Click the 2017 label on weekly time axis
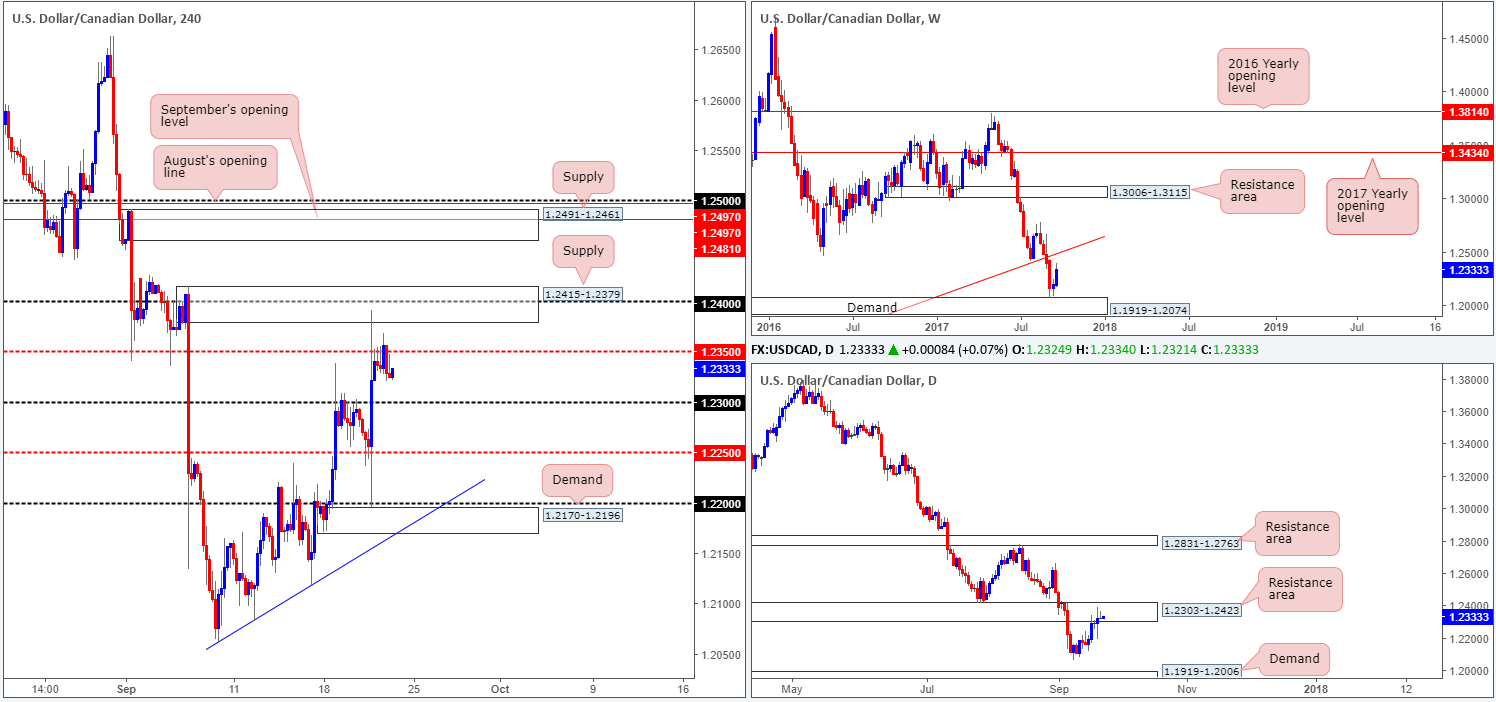The image size is (1496, 702). click(x=937, y=326)
